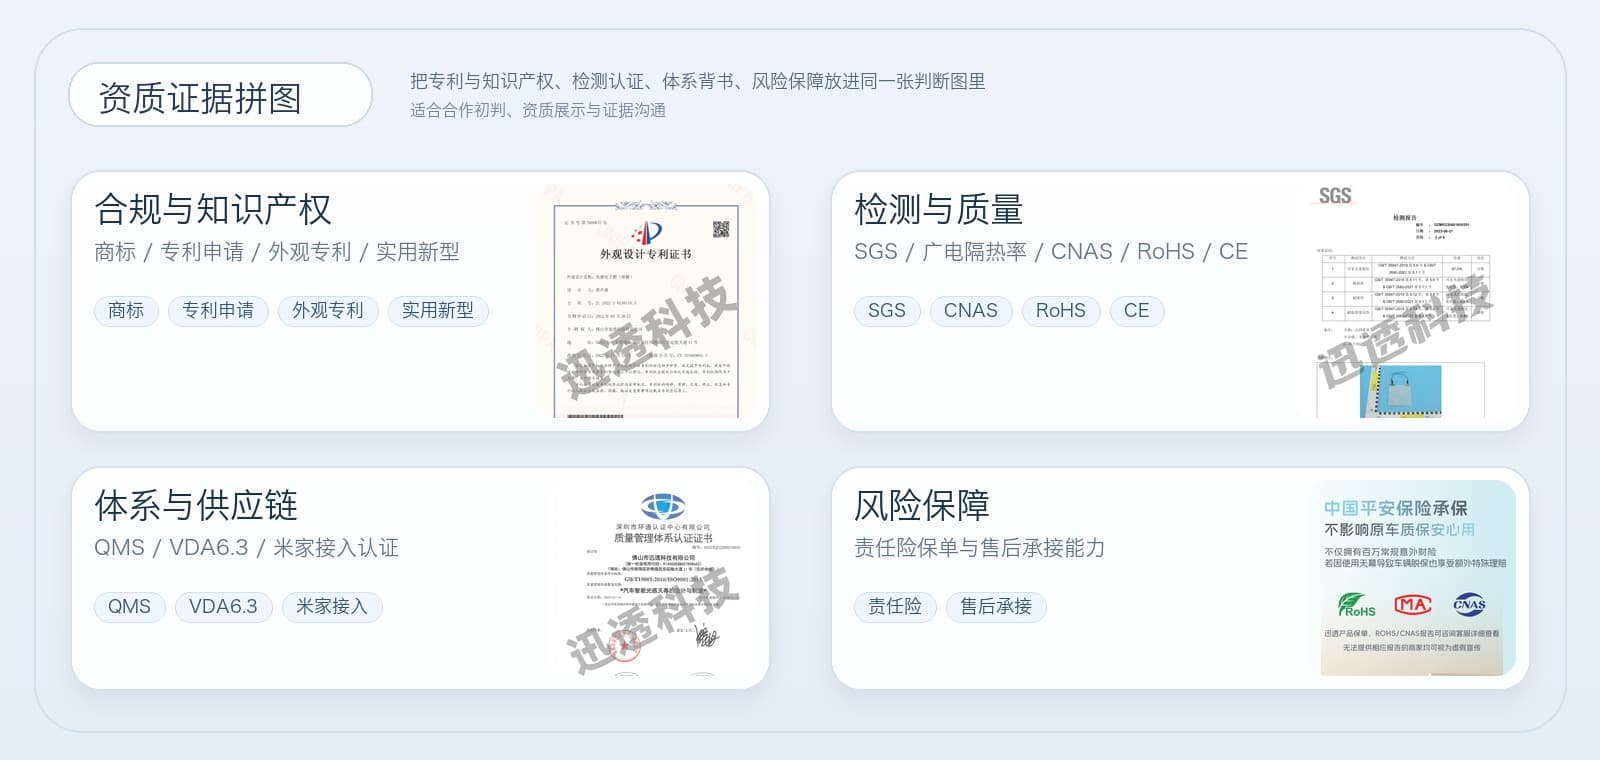The image size is (1600, 760).
Task: Select the 专利申请 tag chip
Action: tap(218, 311)
